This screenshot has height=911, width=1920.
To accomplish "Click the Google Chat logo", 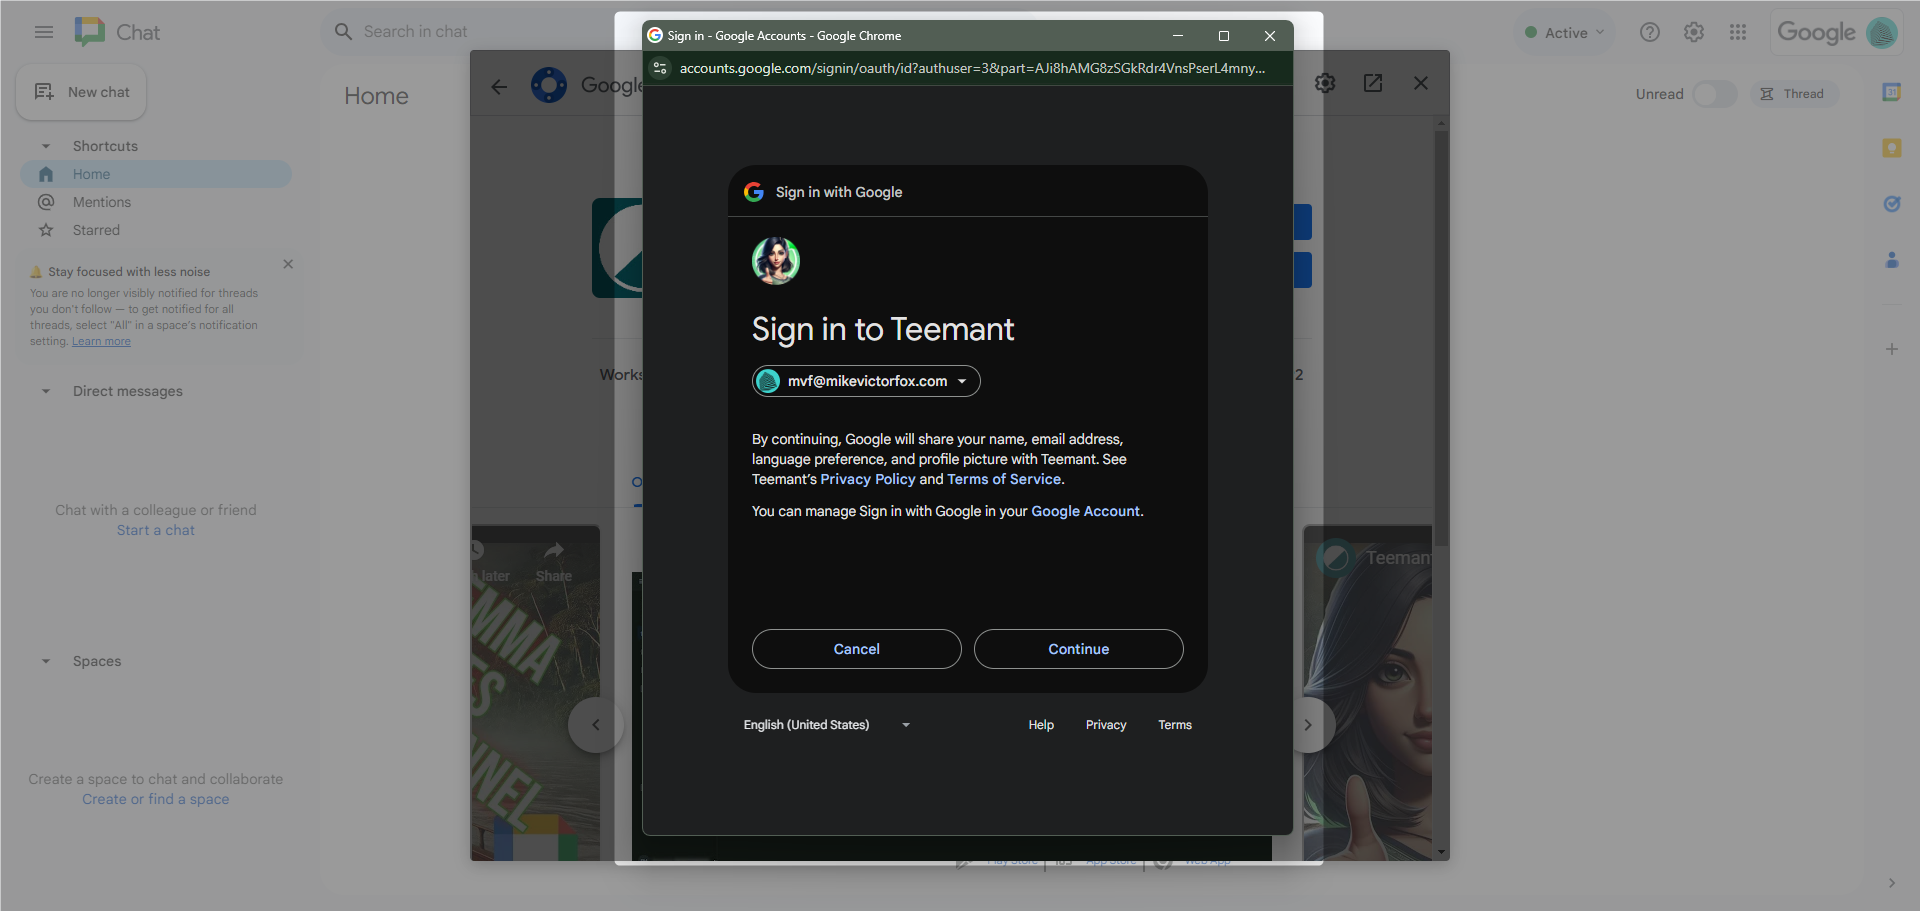I will [117, 32].
